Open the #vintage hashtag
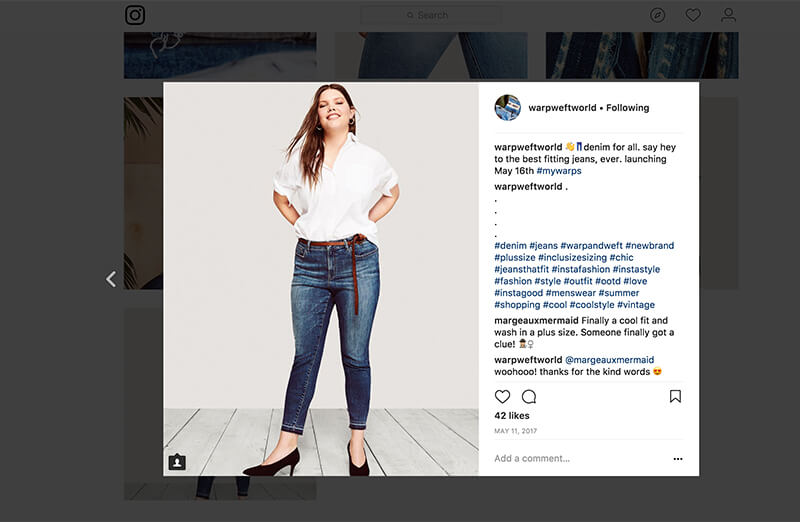 click(x=636, y=305)
